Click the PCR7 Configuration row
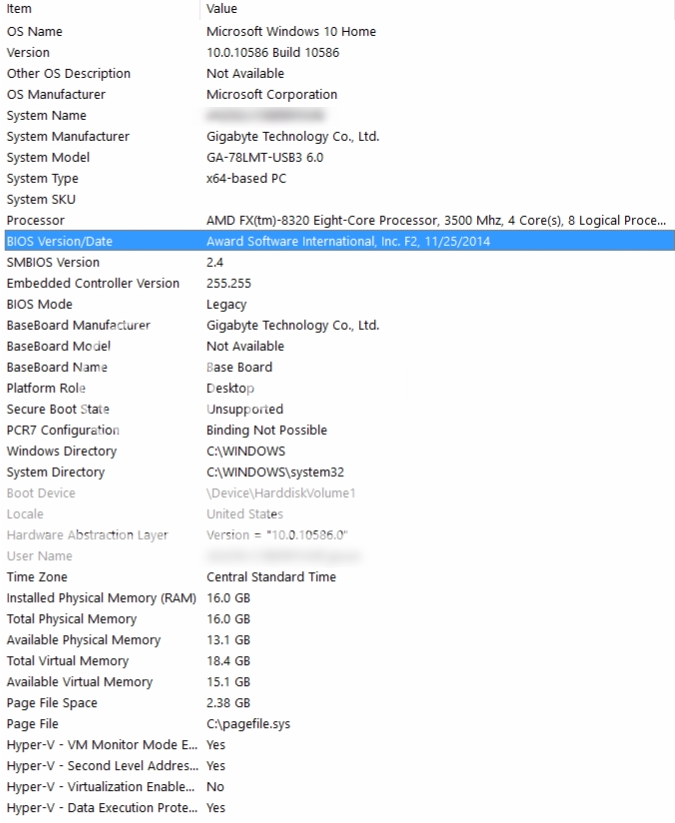 63,430
